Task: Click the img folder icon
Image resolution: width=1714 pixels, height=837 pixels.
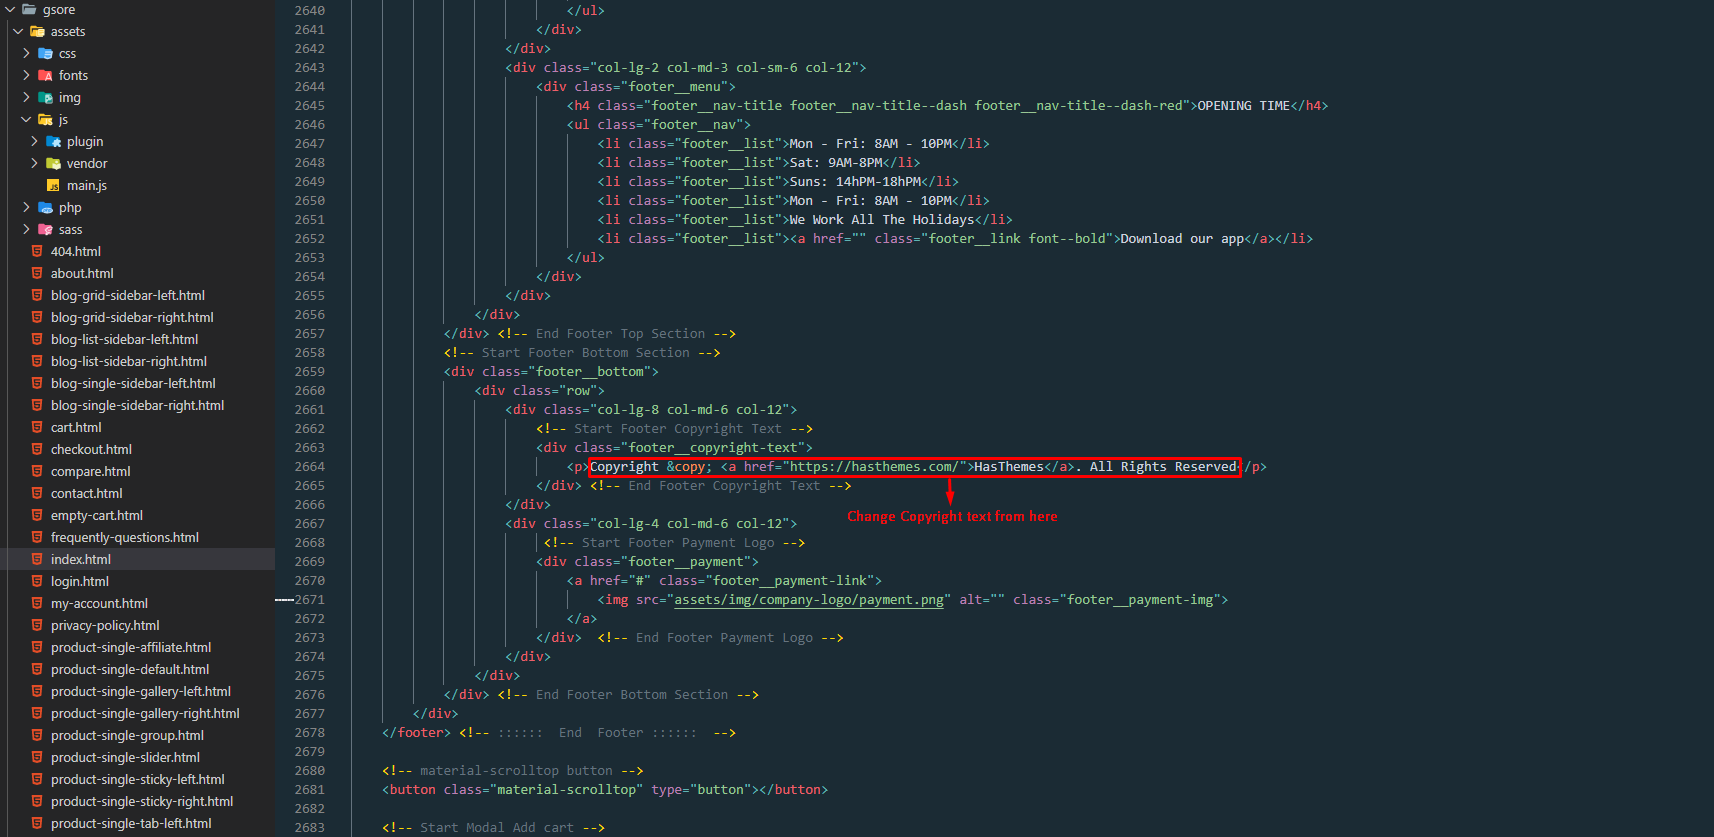Action: (x=45, y=98)
